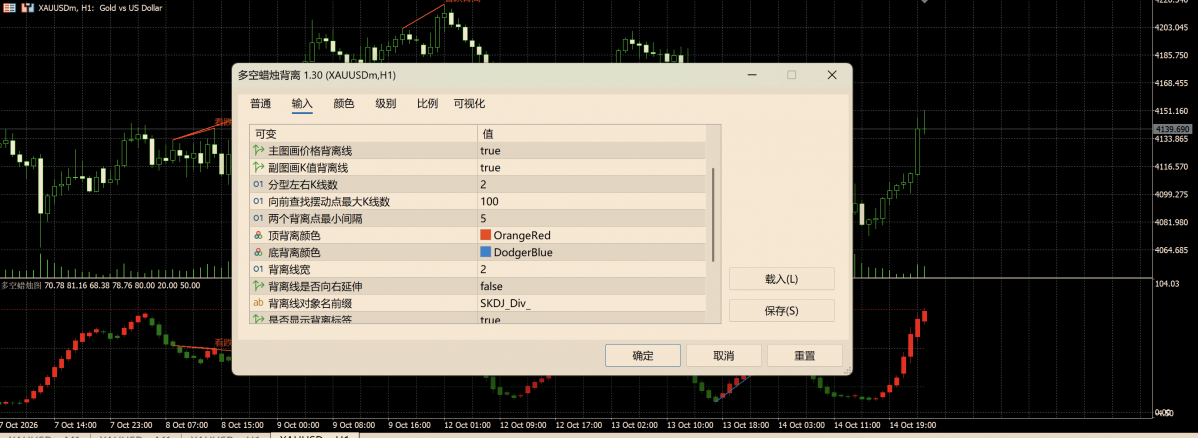
Task: Click the parameter list vertical scrollbar thumb
Action: pyautogui.click(x=714, y=215)
